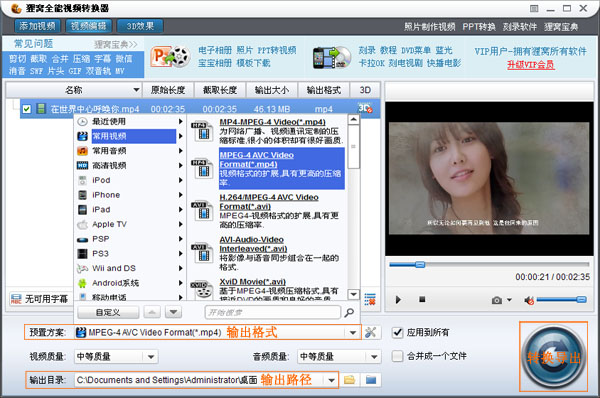Click format list scroll down arrow

tap(354, 294)
